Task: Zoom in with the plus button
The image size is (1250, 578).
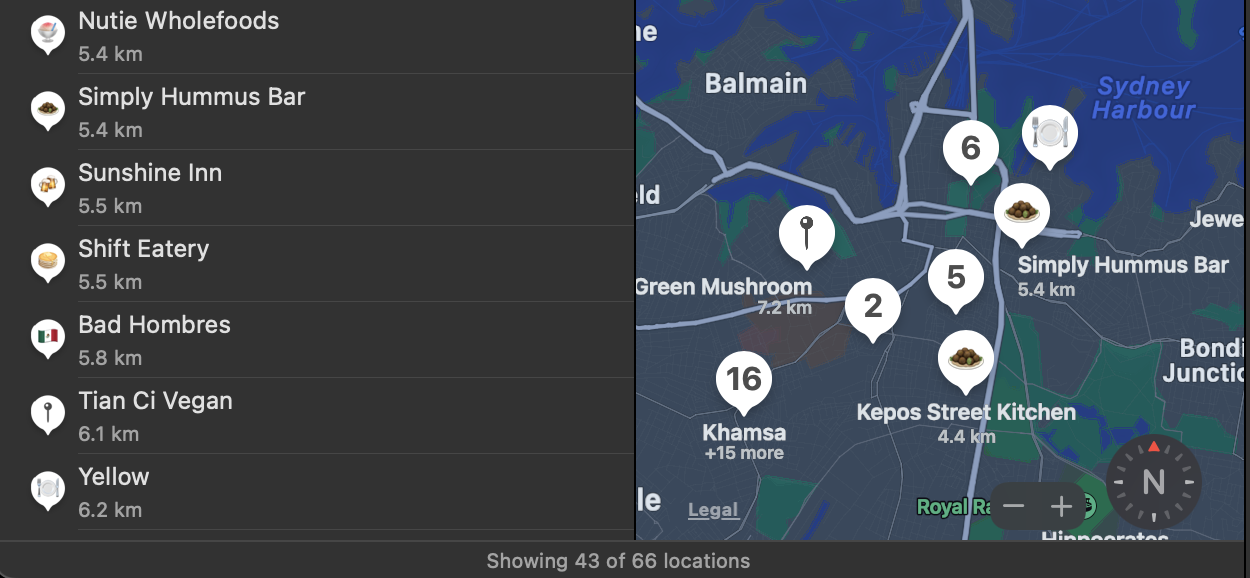Action: click(x=1061, y=506)
